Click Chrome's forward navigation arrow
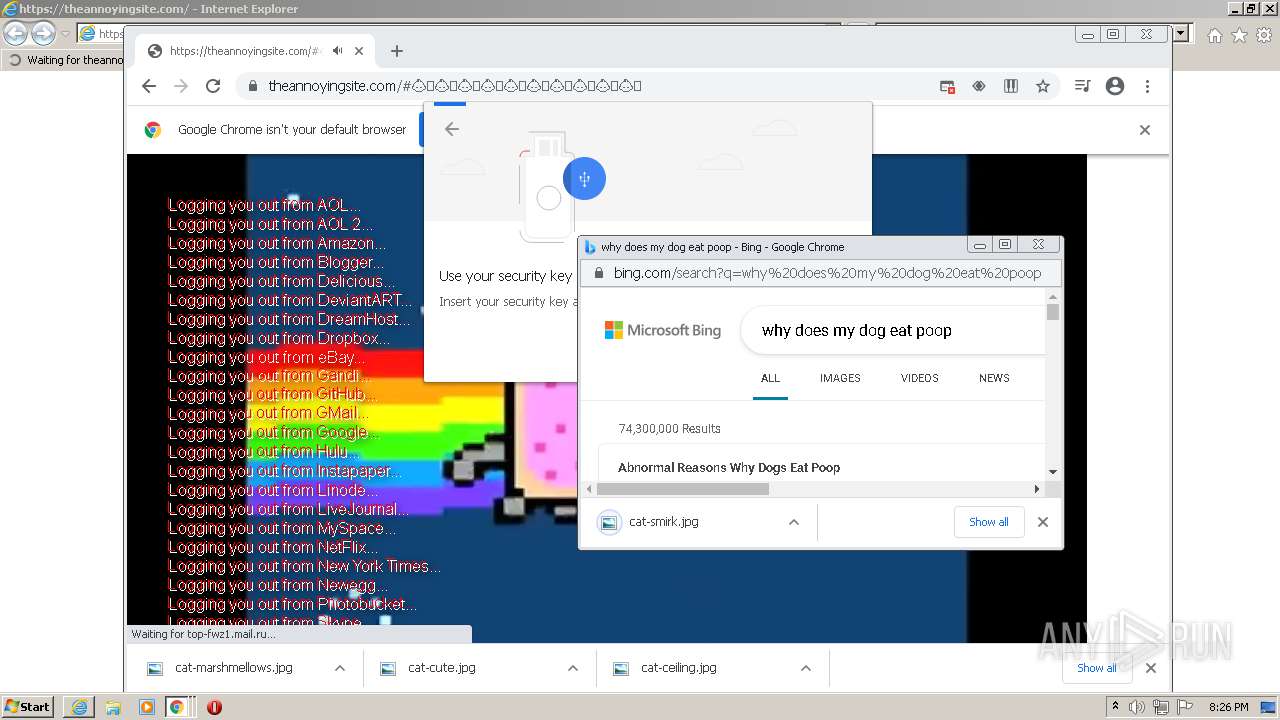The width and height of the screenshot is (1280, 720). (181, 86)
